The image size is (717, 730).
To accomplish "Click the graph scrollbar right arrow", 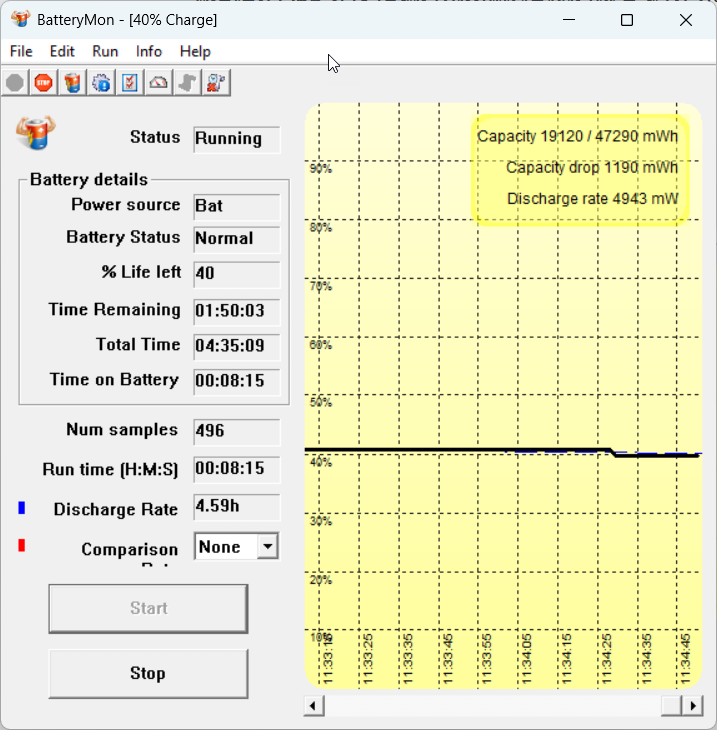I will pyautogui.click(x=692, y=706).
